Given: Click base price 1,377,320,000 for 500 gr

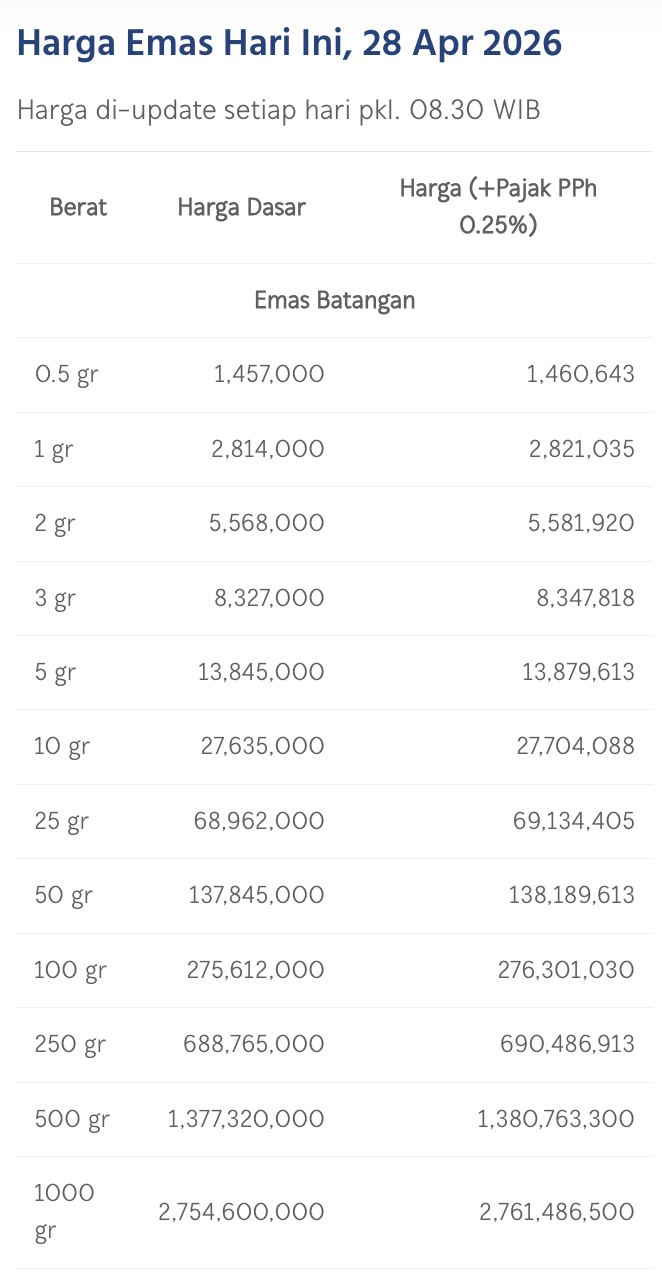Looking at the screenshot, I should click(245, 1118).
